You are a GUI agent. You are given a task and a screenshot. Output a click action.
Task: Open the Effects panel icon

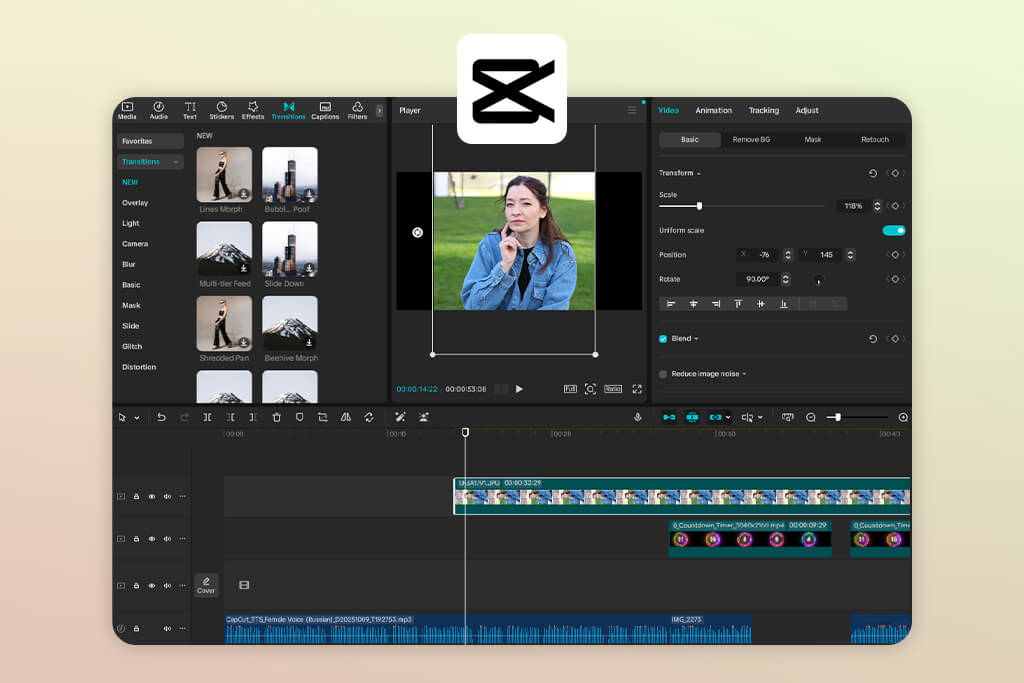(253, 110)
